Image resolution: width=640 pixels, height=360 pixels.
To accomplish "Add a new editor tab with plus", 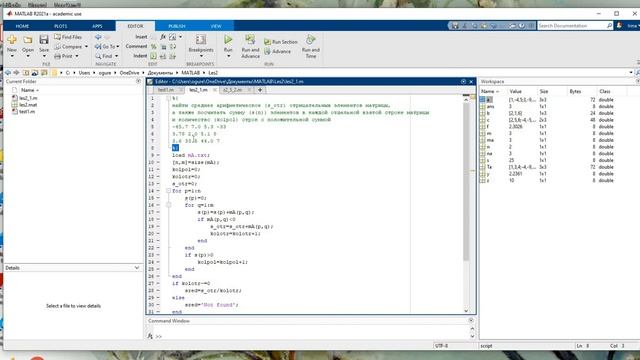I will [260, 90].
